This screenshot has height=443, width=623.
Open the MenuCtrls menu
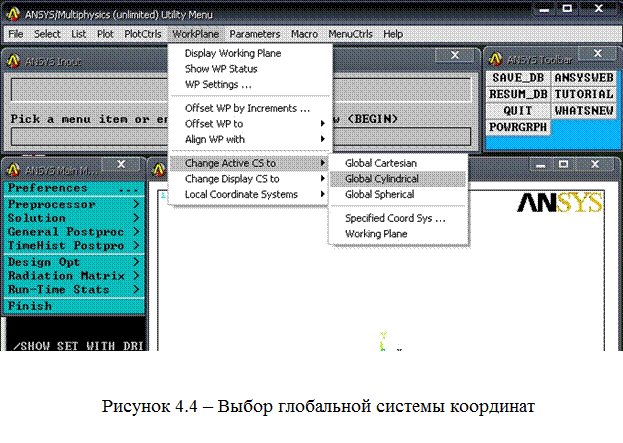350,34
